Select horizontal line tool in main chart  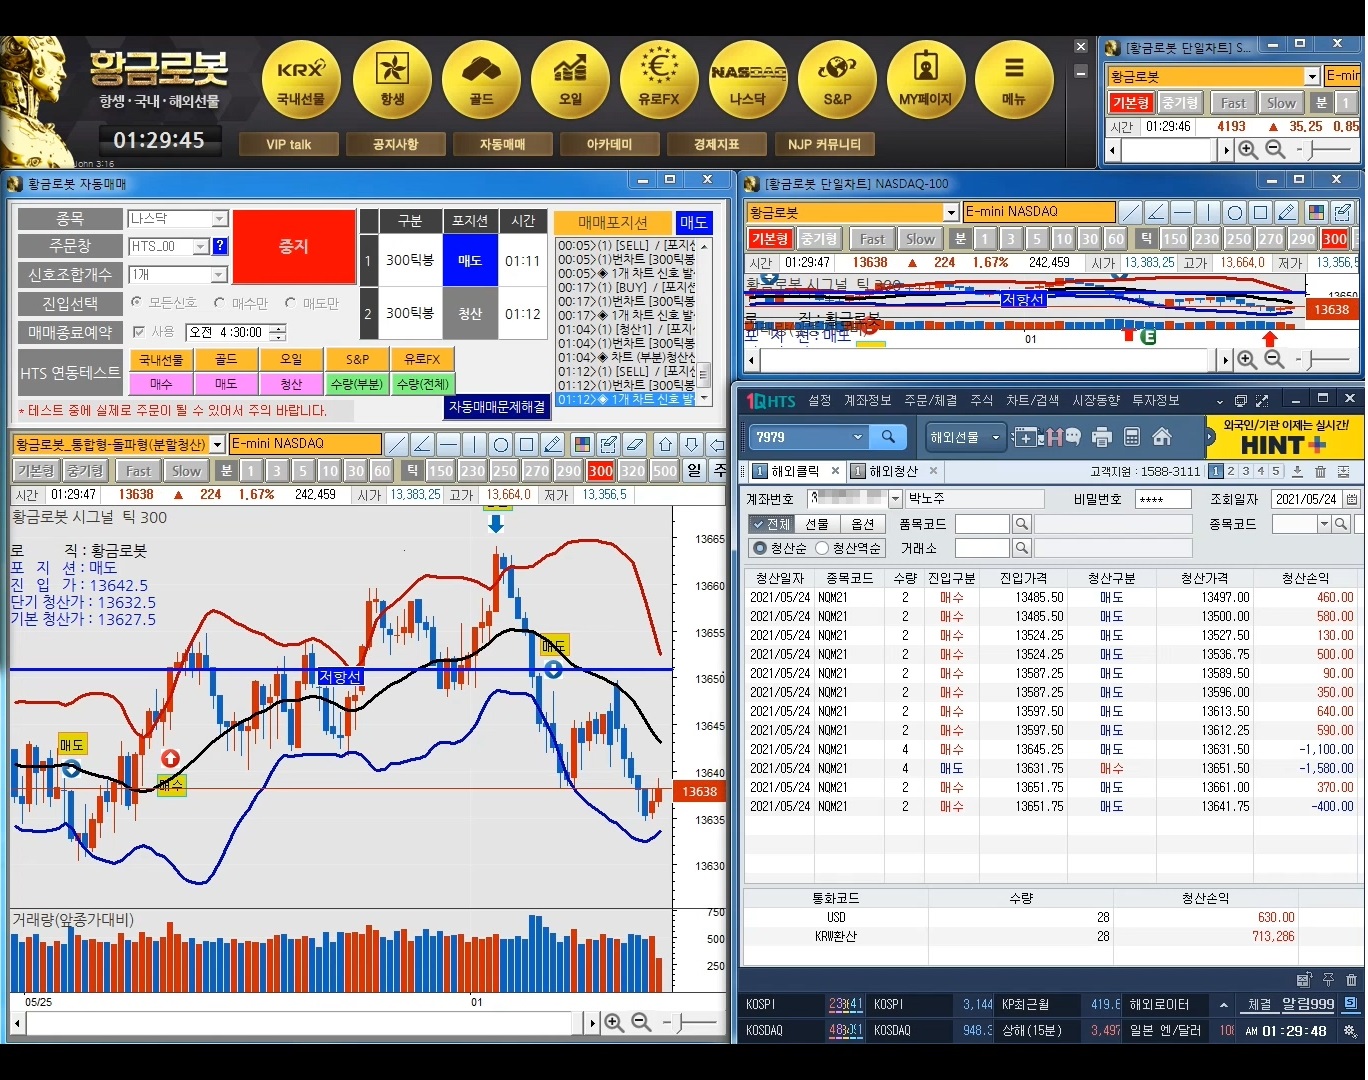click(448, 444)
